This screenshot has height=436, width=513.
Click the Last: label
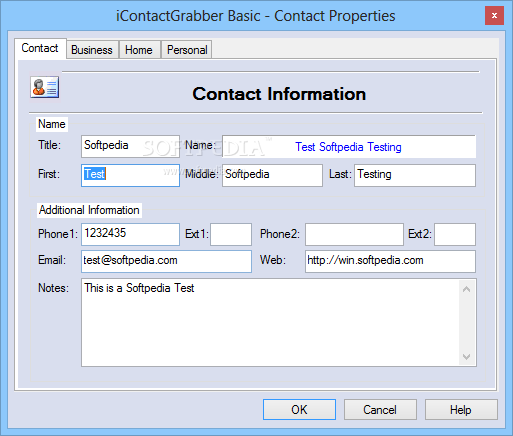point(340,174)
